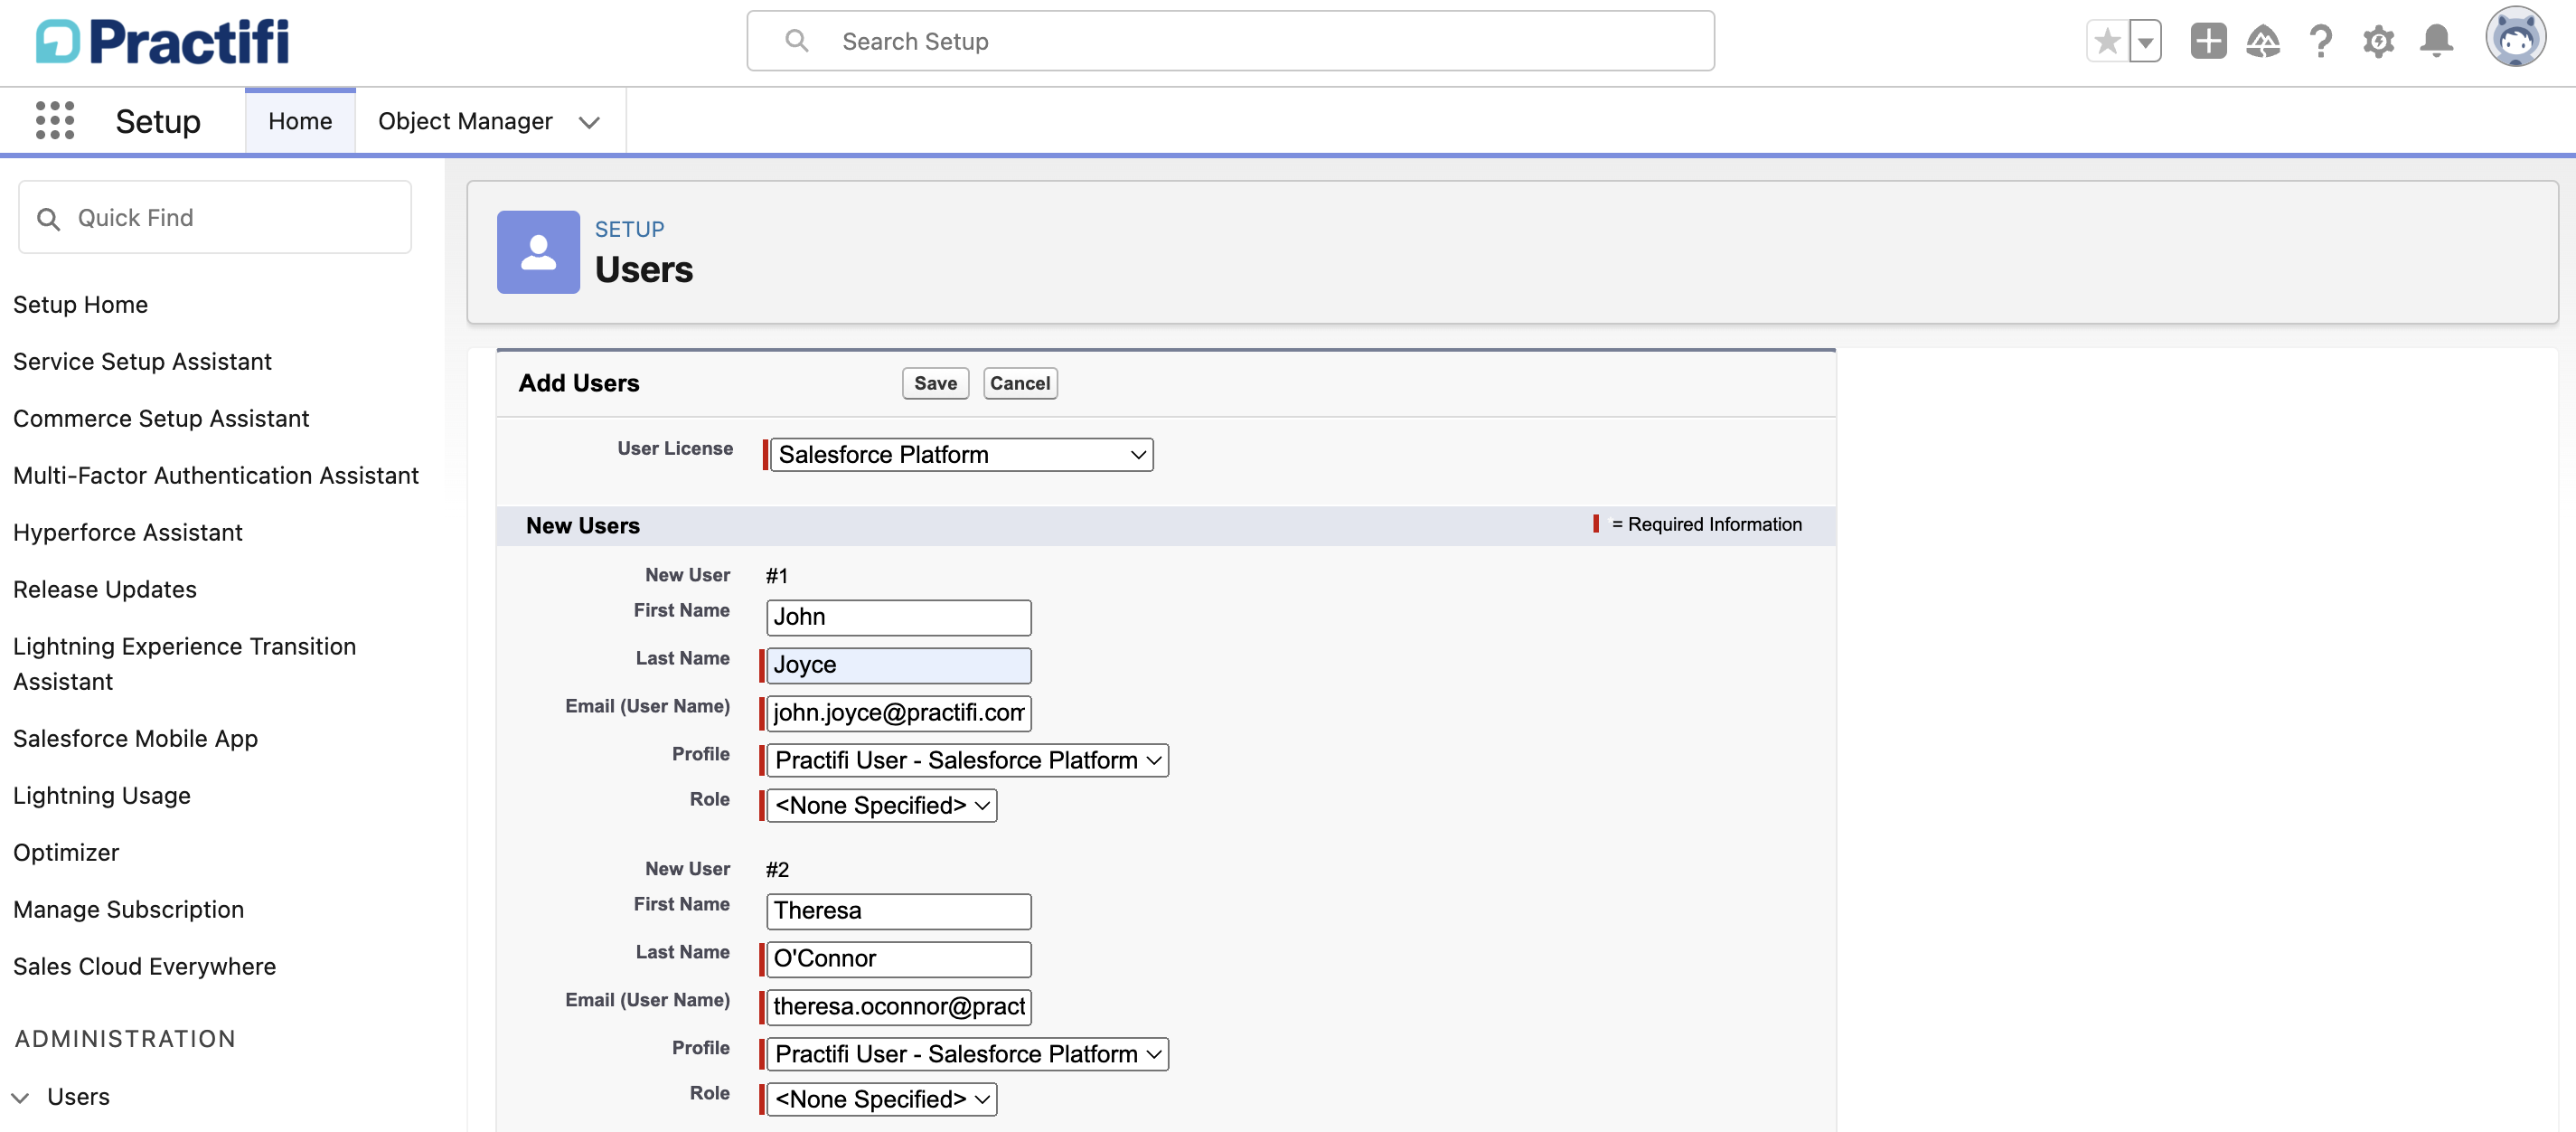Screen dimensions: 2576x1132
Task: Open the user profile avatar
Action: pyautogui.click(x=2516, y=38)
